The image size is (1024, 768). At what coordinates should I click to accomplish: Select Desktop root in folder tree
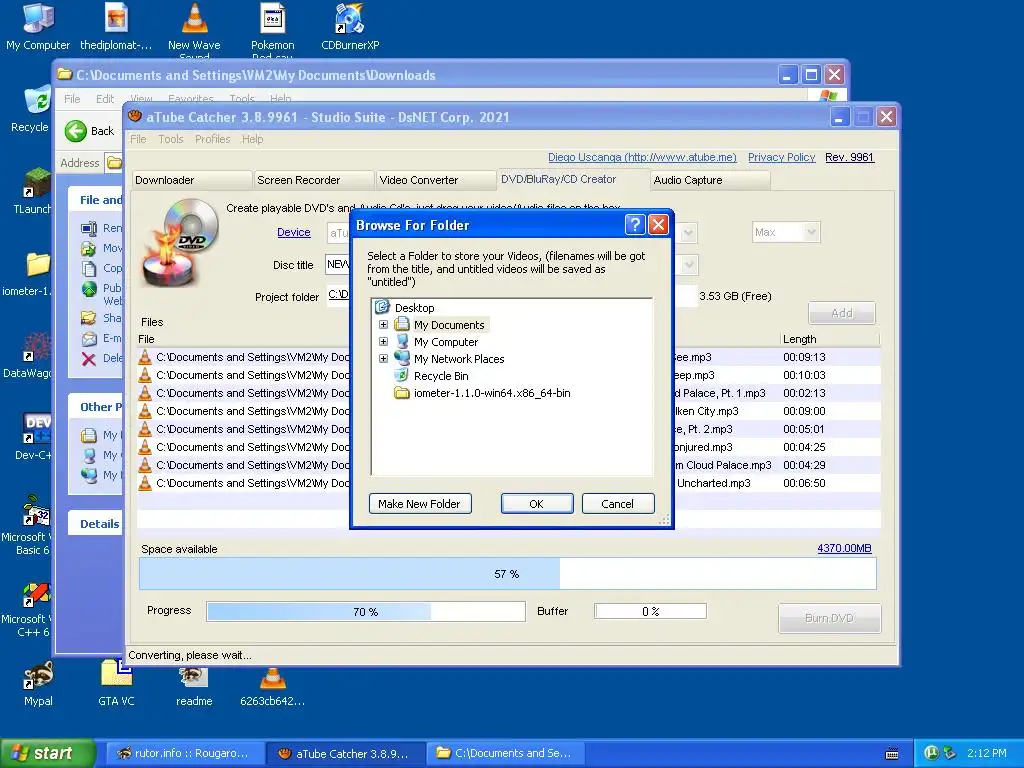[x=414, y=308]
